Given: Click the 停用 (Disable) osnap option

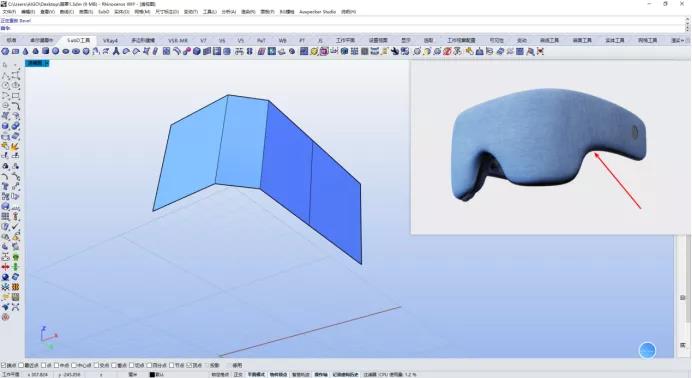Looking at the screenshot, I should [x=237, y=365].
